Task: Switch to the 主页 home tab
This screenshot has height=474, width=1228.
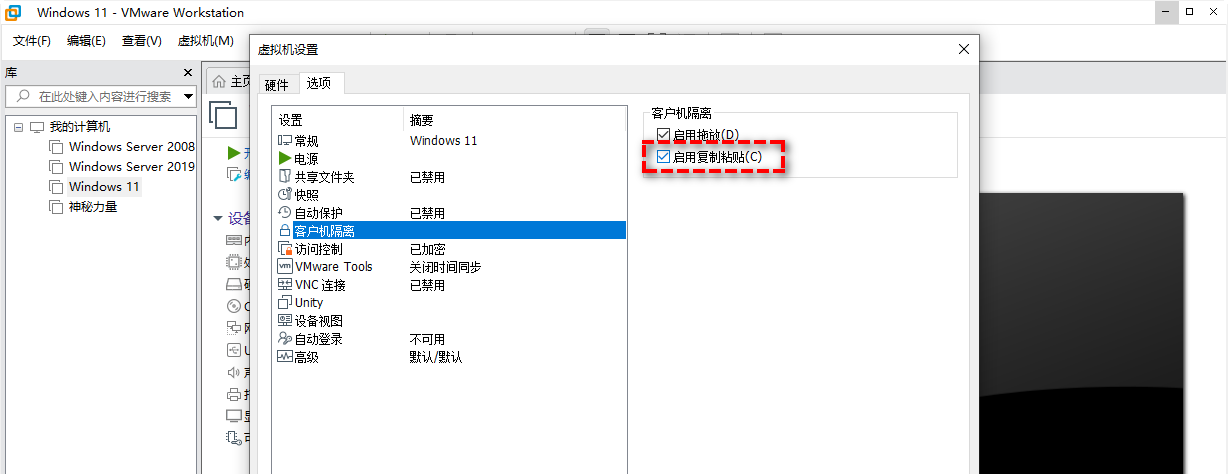Action: [x=231, y=82]
